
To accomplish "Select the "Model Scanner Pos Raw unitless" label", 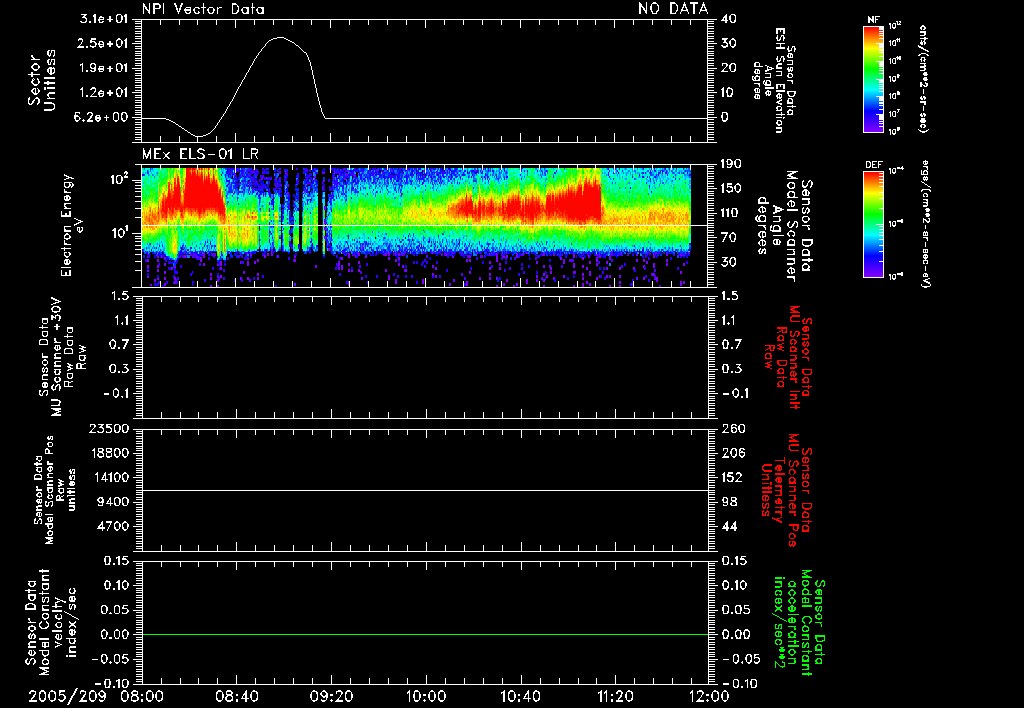I will click(55, 490).
